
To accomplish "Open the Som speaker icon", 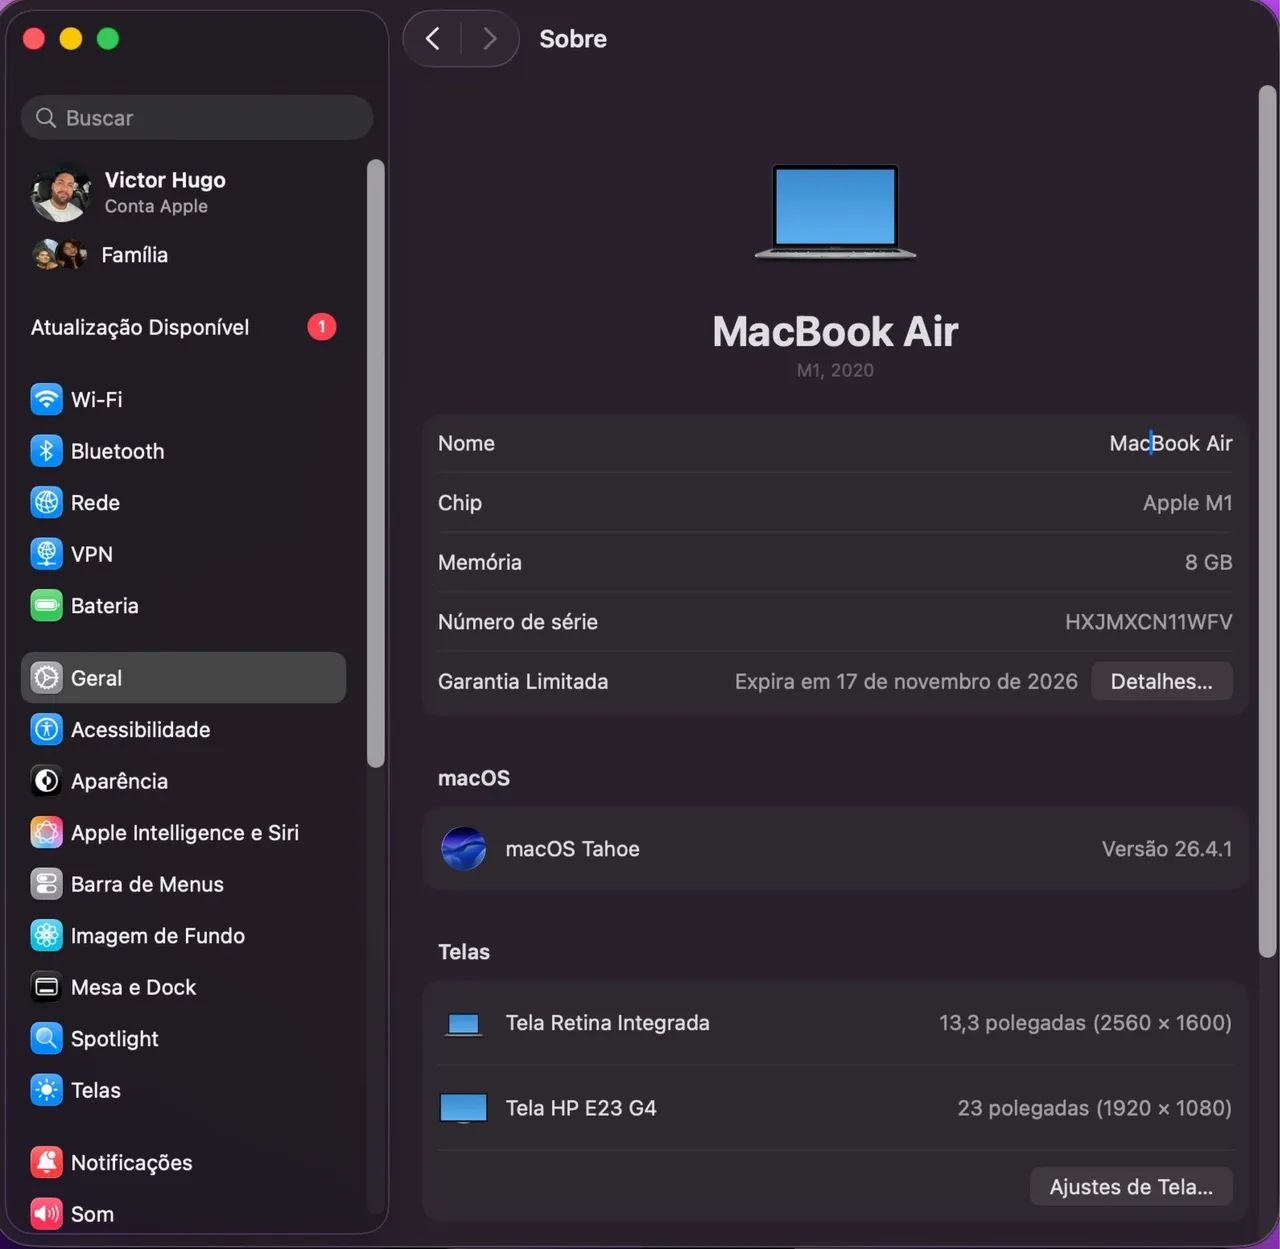I will tap(46, 1214).
